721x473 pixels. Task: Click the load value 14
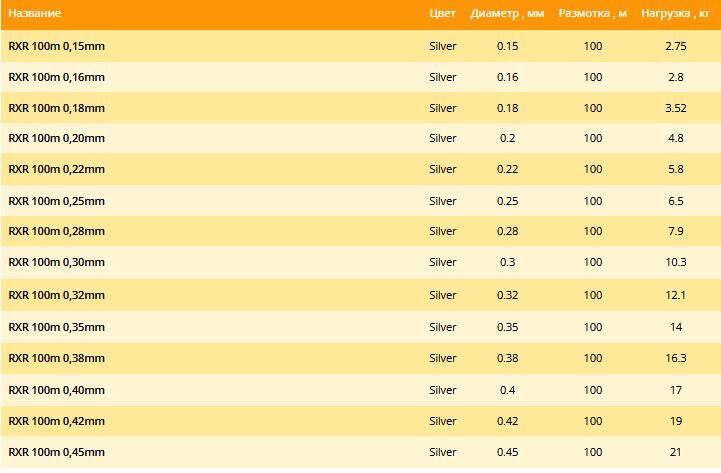pyautogui.click(x=675, y=327)
